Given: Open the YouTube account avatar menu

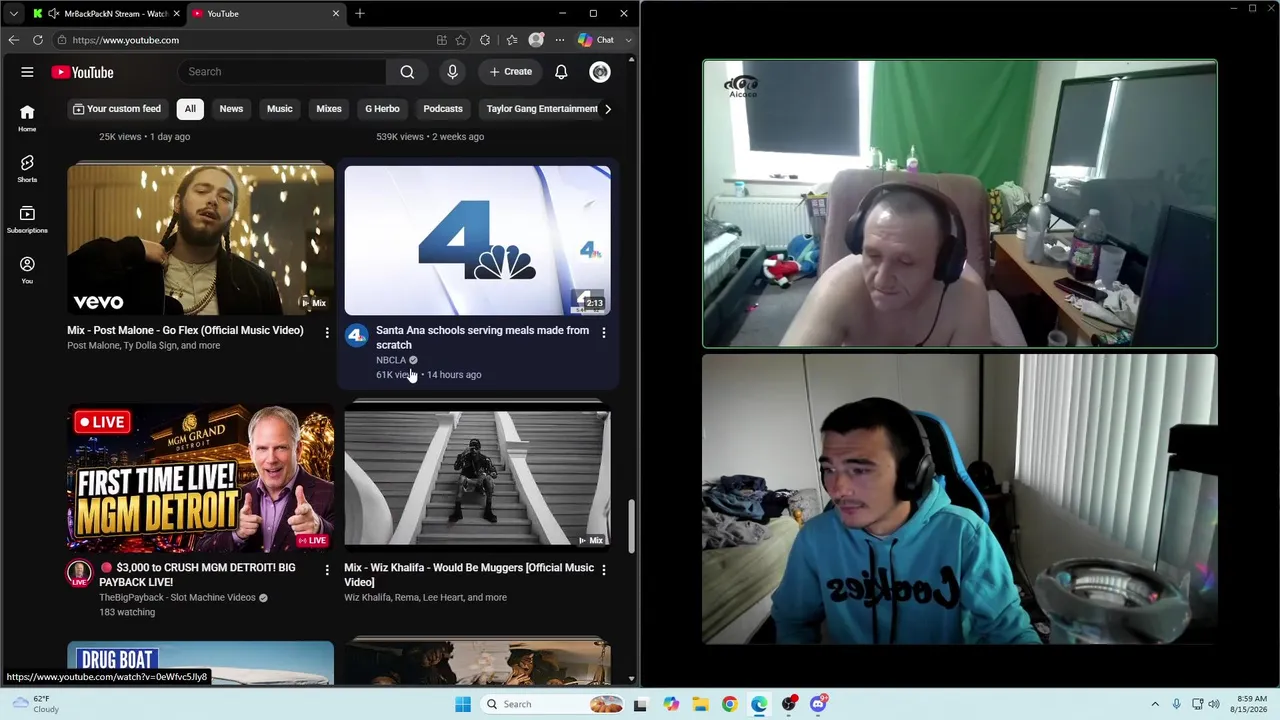Looking at the screenshot, I should click(x=600, y=72).
